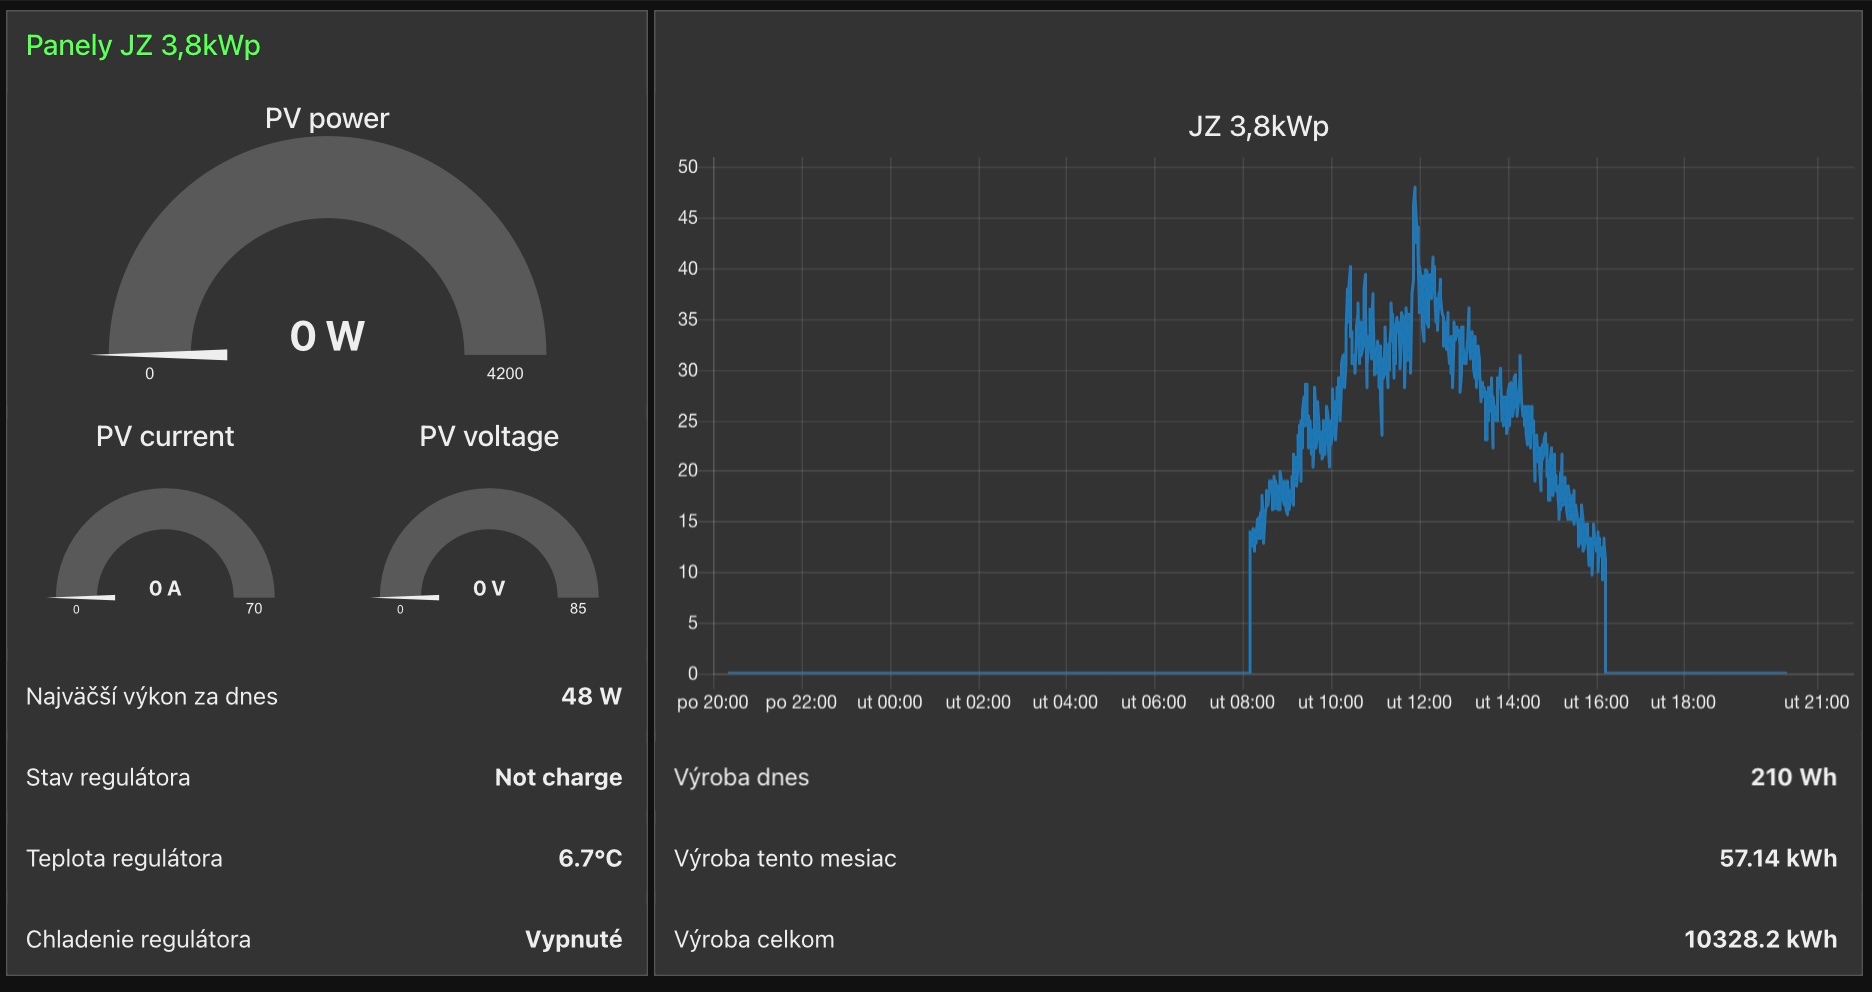This screenshot has width=1872, height=992.
Task: Click the PV power gauge 0 W reading
Action: click(x=327, y=336)
